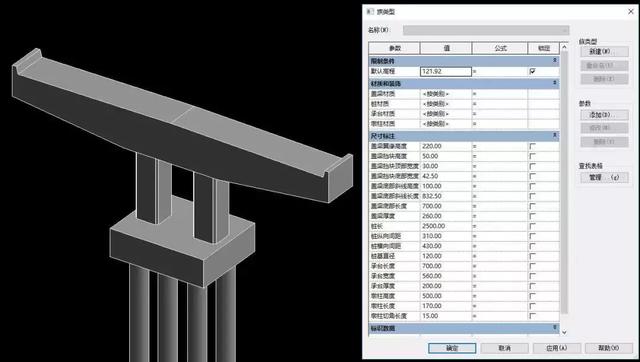The image size is (640, 362).
Task: Check the lock box for 310.00 row
Action: 532,236
